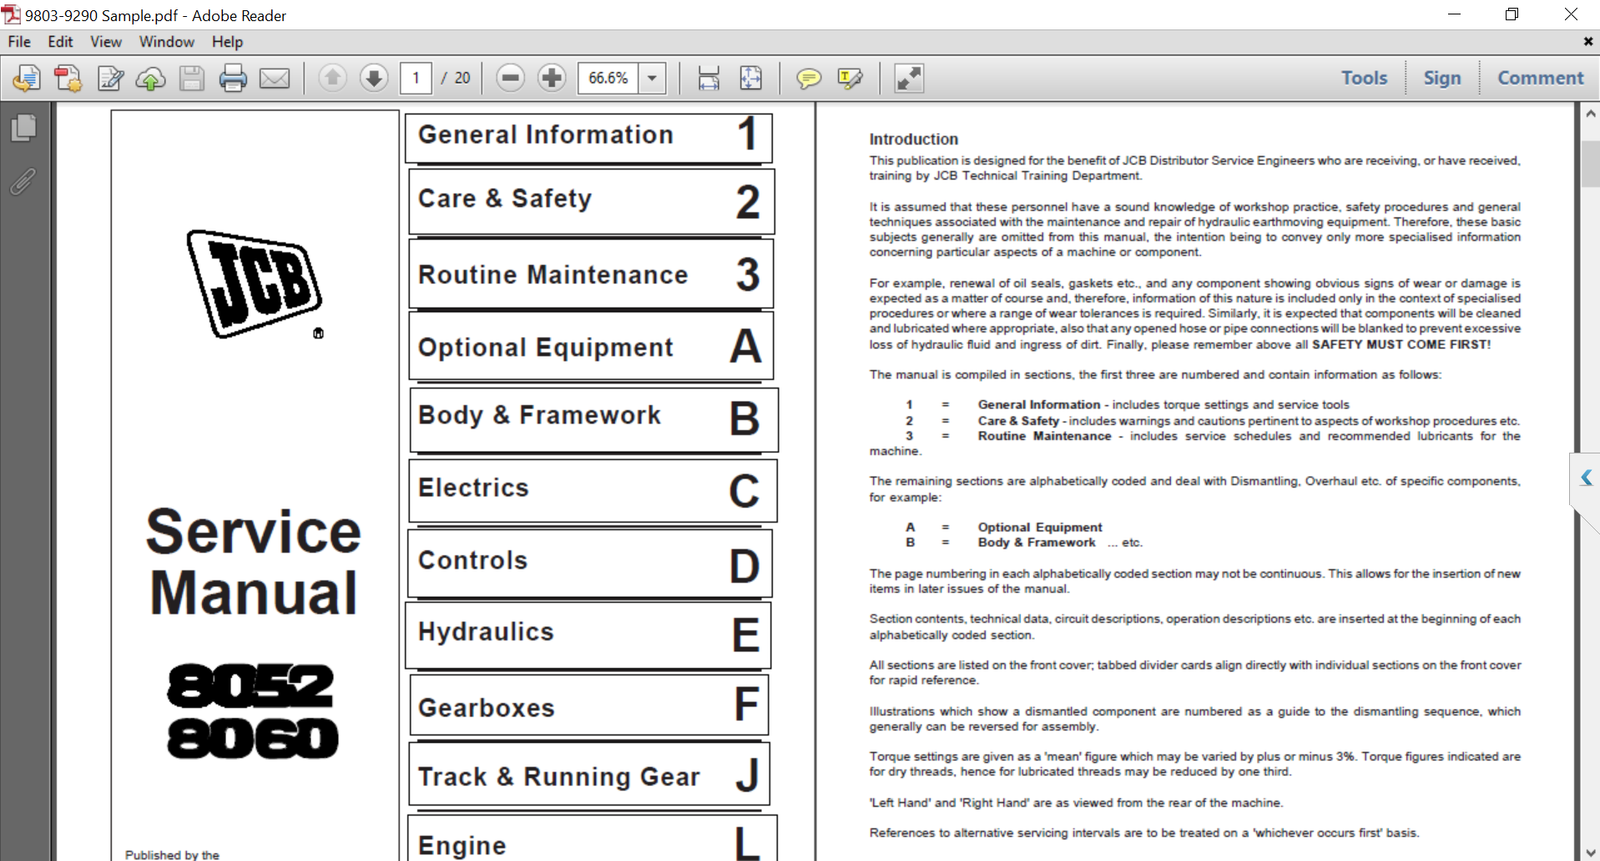Open the View menu
The image size is (1600, 861).
click(x=105, y=42)
